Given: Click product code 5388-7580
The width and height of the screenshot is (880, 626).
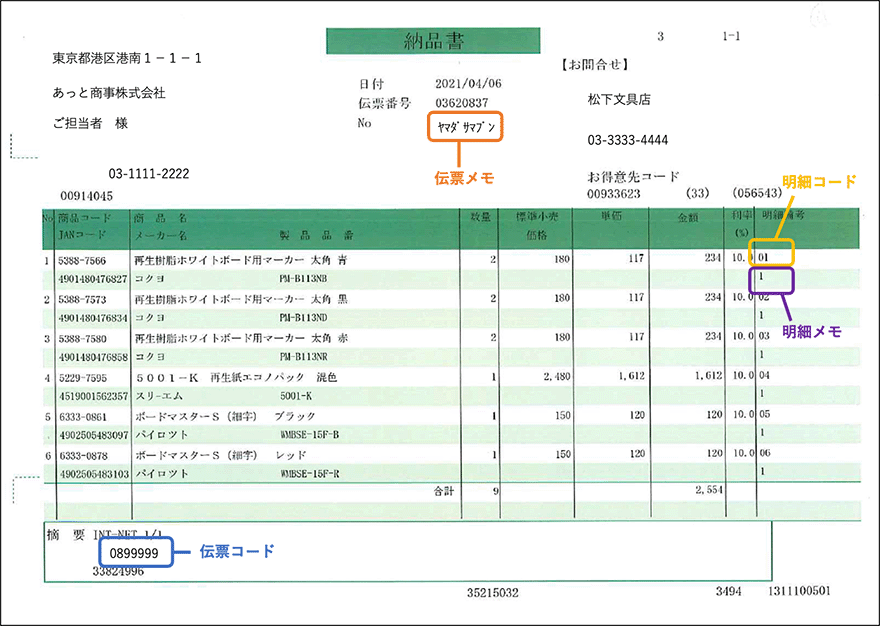Looking at the screenshot, I should (x=82, y=339).
